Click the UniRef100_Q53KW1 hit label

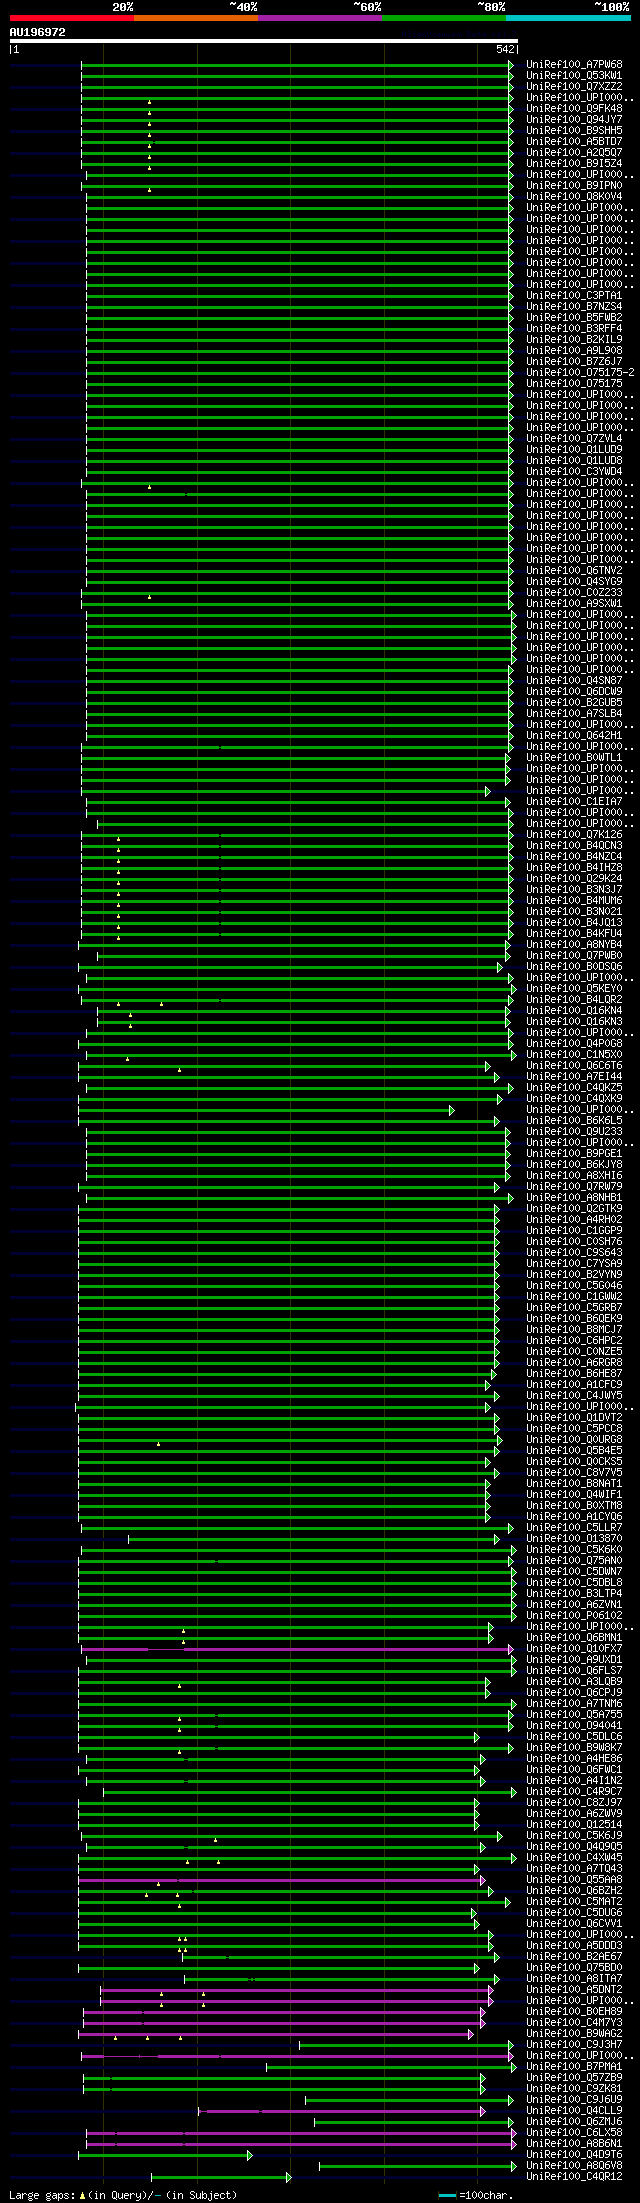tap(574, 75)
